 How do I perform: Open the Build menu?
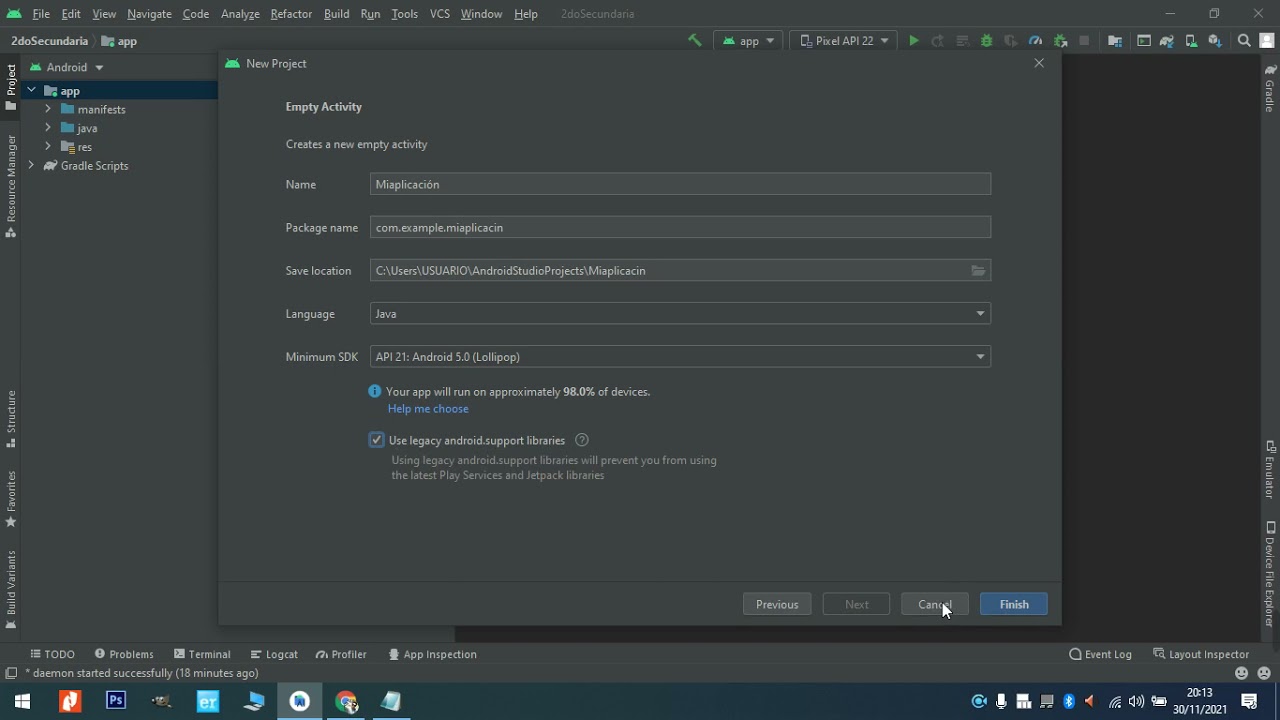[x=336, y=14]
